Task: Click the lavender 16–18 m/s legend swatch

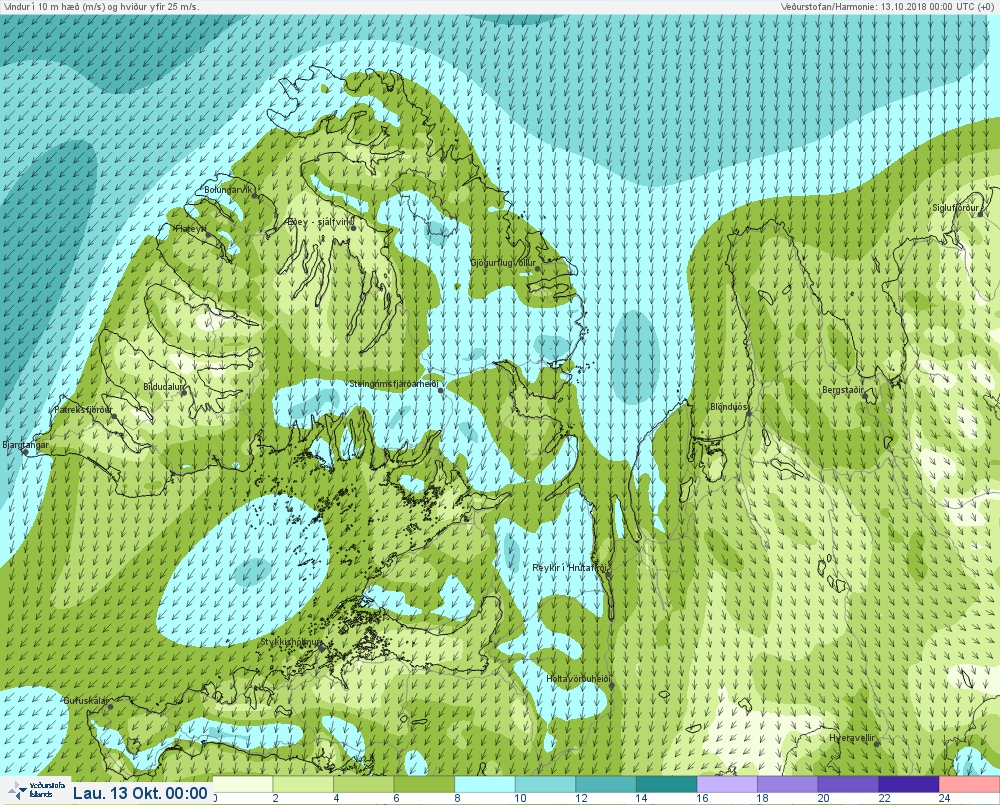Action: pos(728,784)
